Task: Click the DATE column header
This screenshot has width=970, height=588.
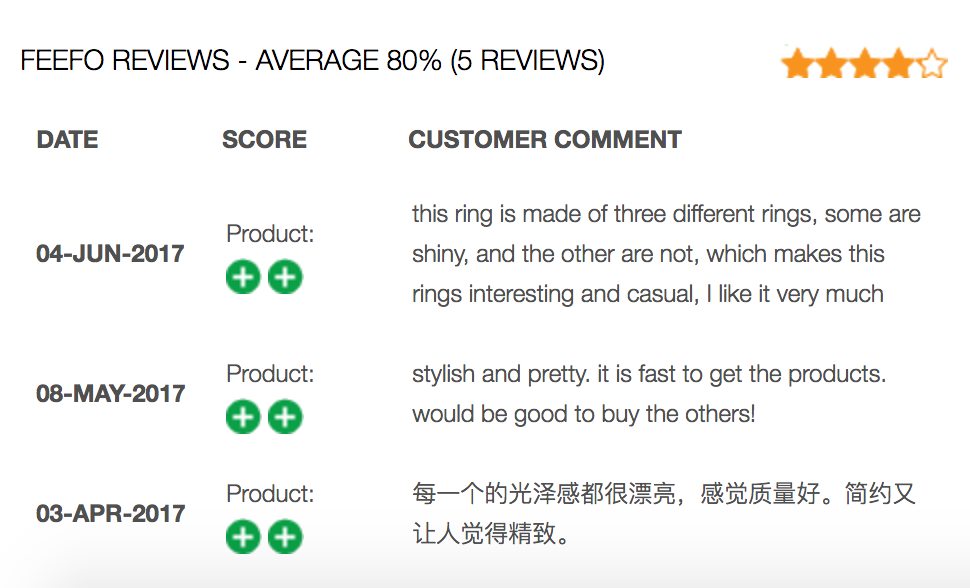Action: 67,140
